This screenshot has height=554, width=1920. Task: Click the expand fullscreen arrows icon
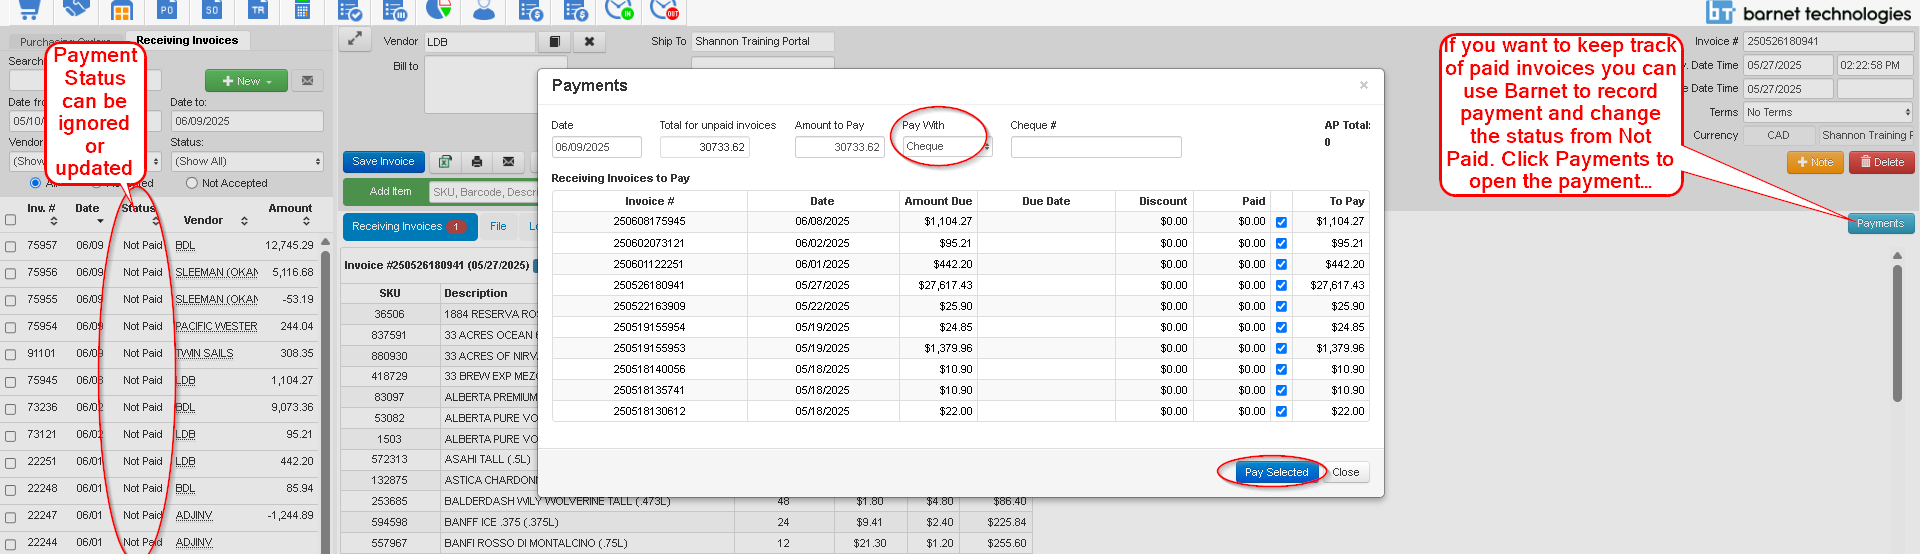pyautogui.click(x=354, y=40)
